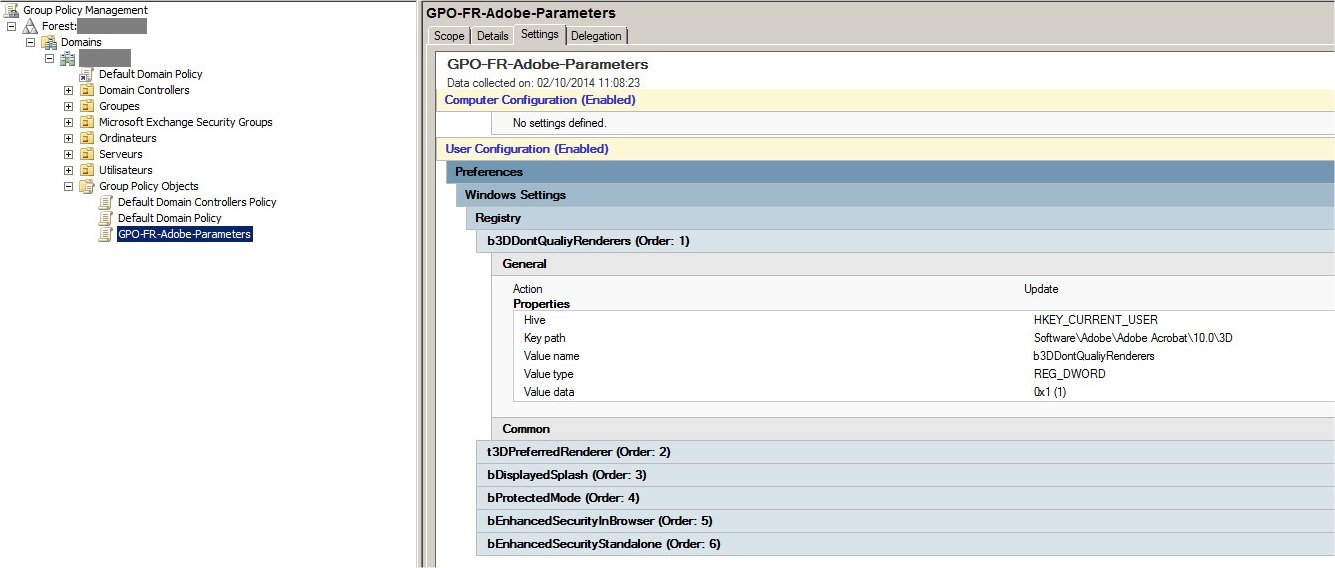The image size is (1335, 568).
Task: Click the Group Policy Management root icon
Action: [11, 10]
